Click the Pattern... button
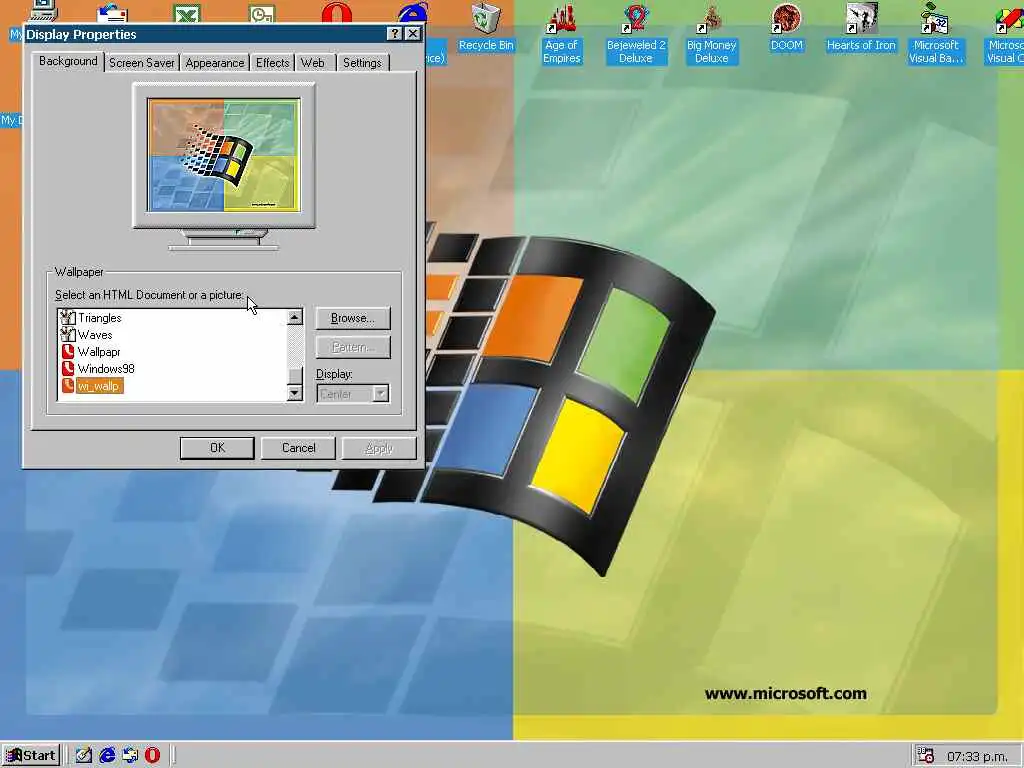The width and height of the screenshot is (1024, 768). pos(353,347)
